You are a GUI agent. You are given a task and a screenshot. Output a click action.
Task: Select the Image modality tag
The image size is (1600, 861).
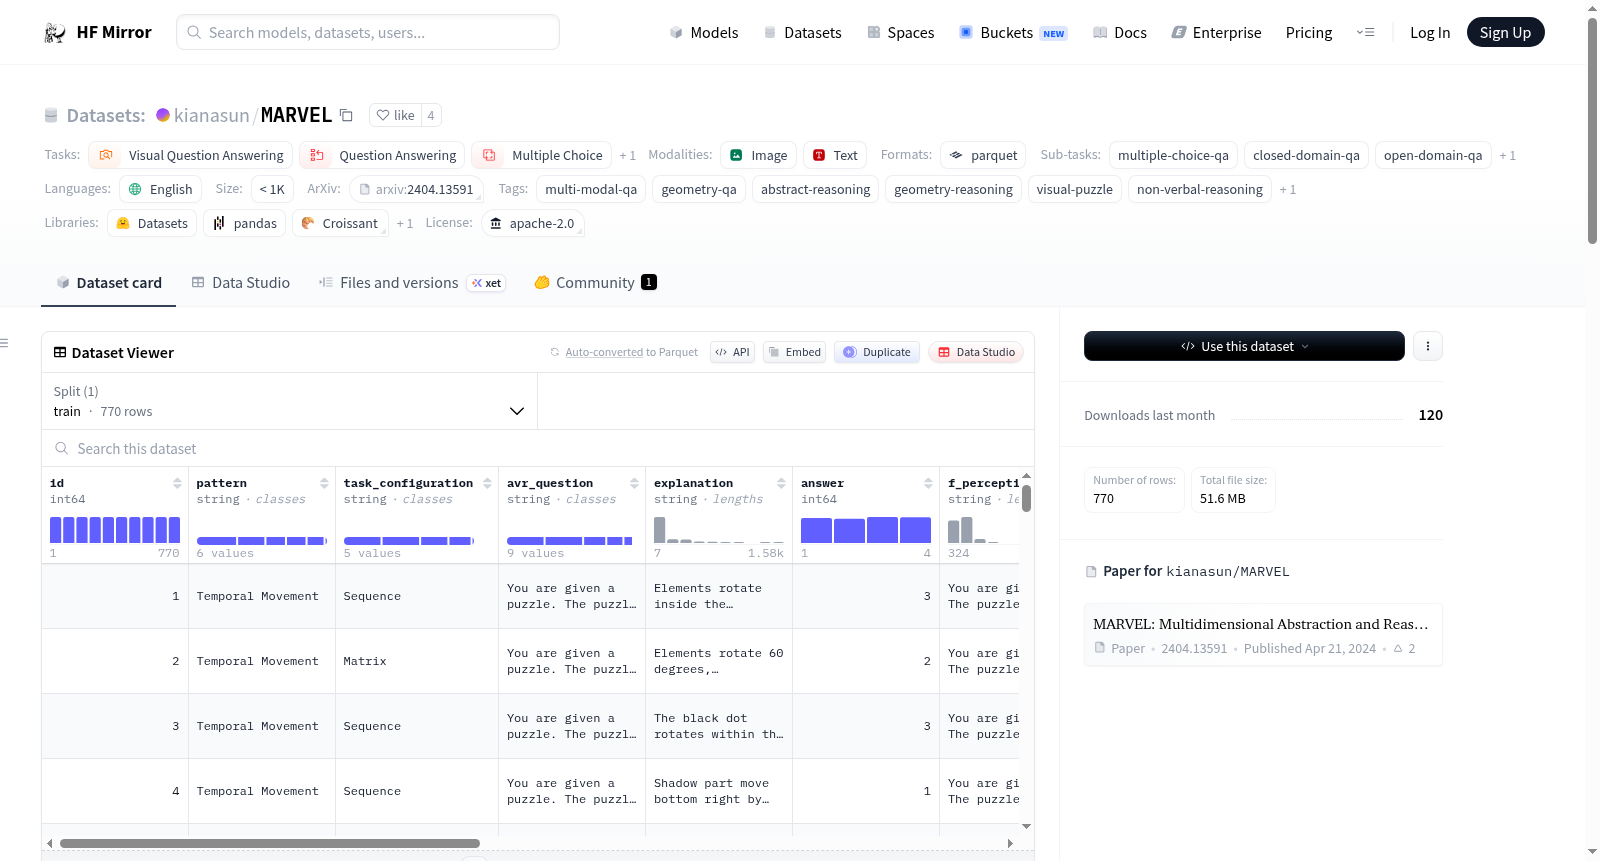coord(758,155)
